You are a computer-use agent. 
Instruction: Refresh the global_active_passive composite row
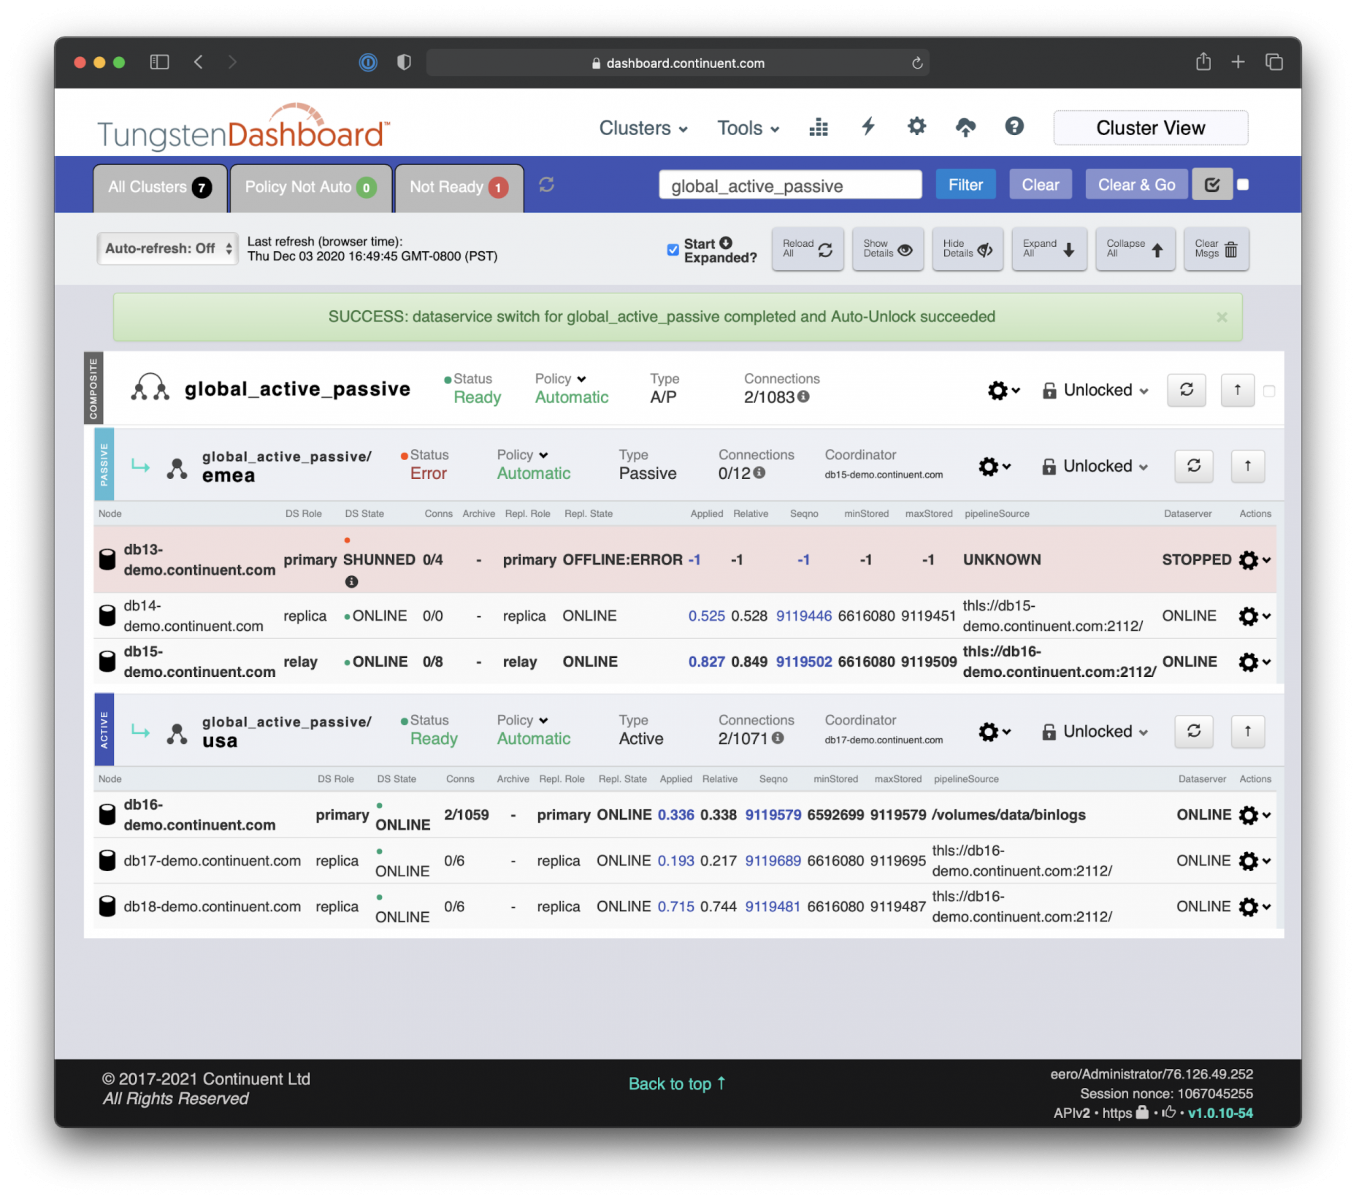(1186, 390)
